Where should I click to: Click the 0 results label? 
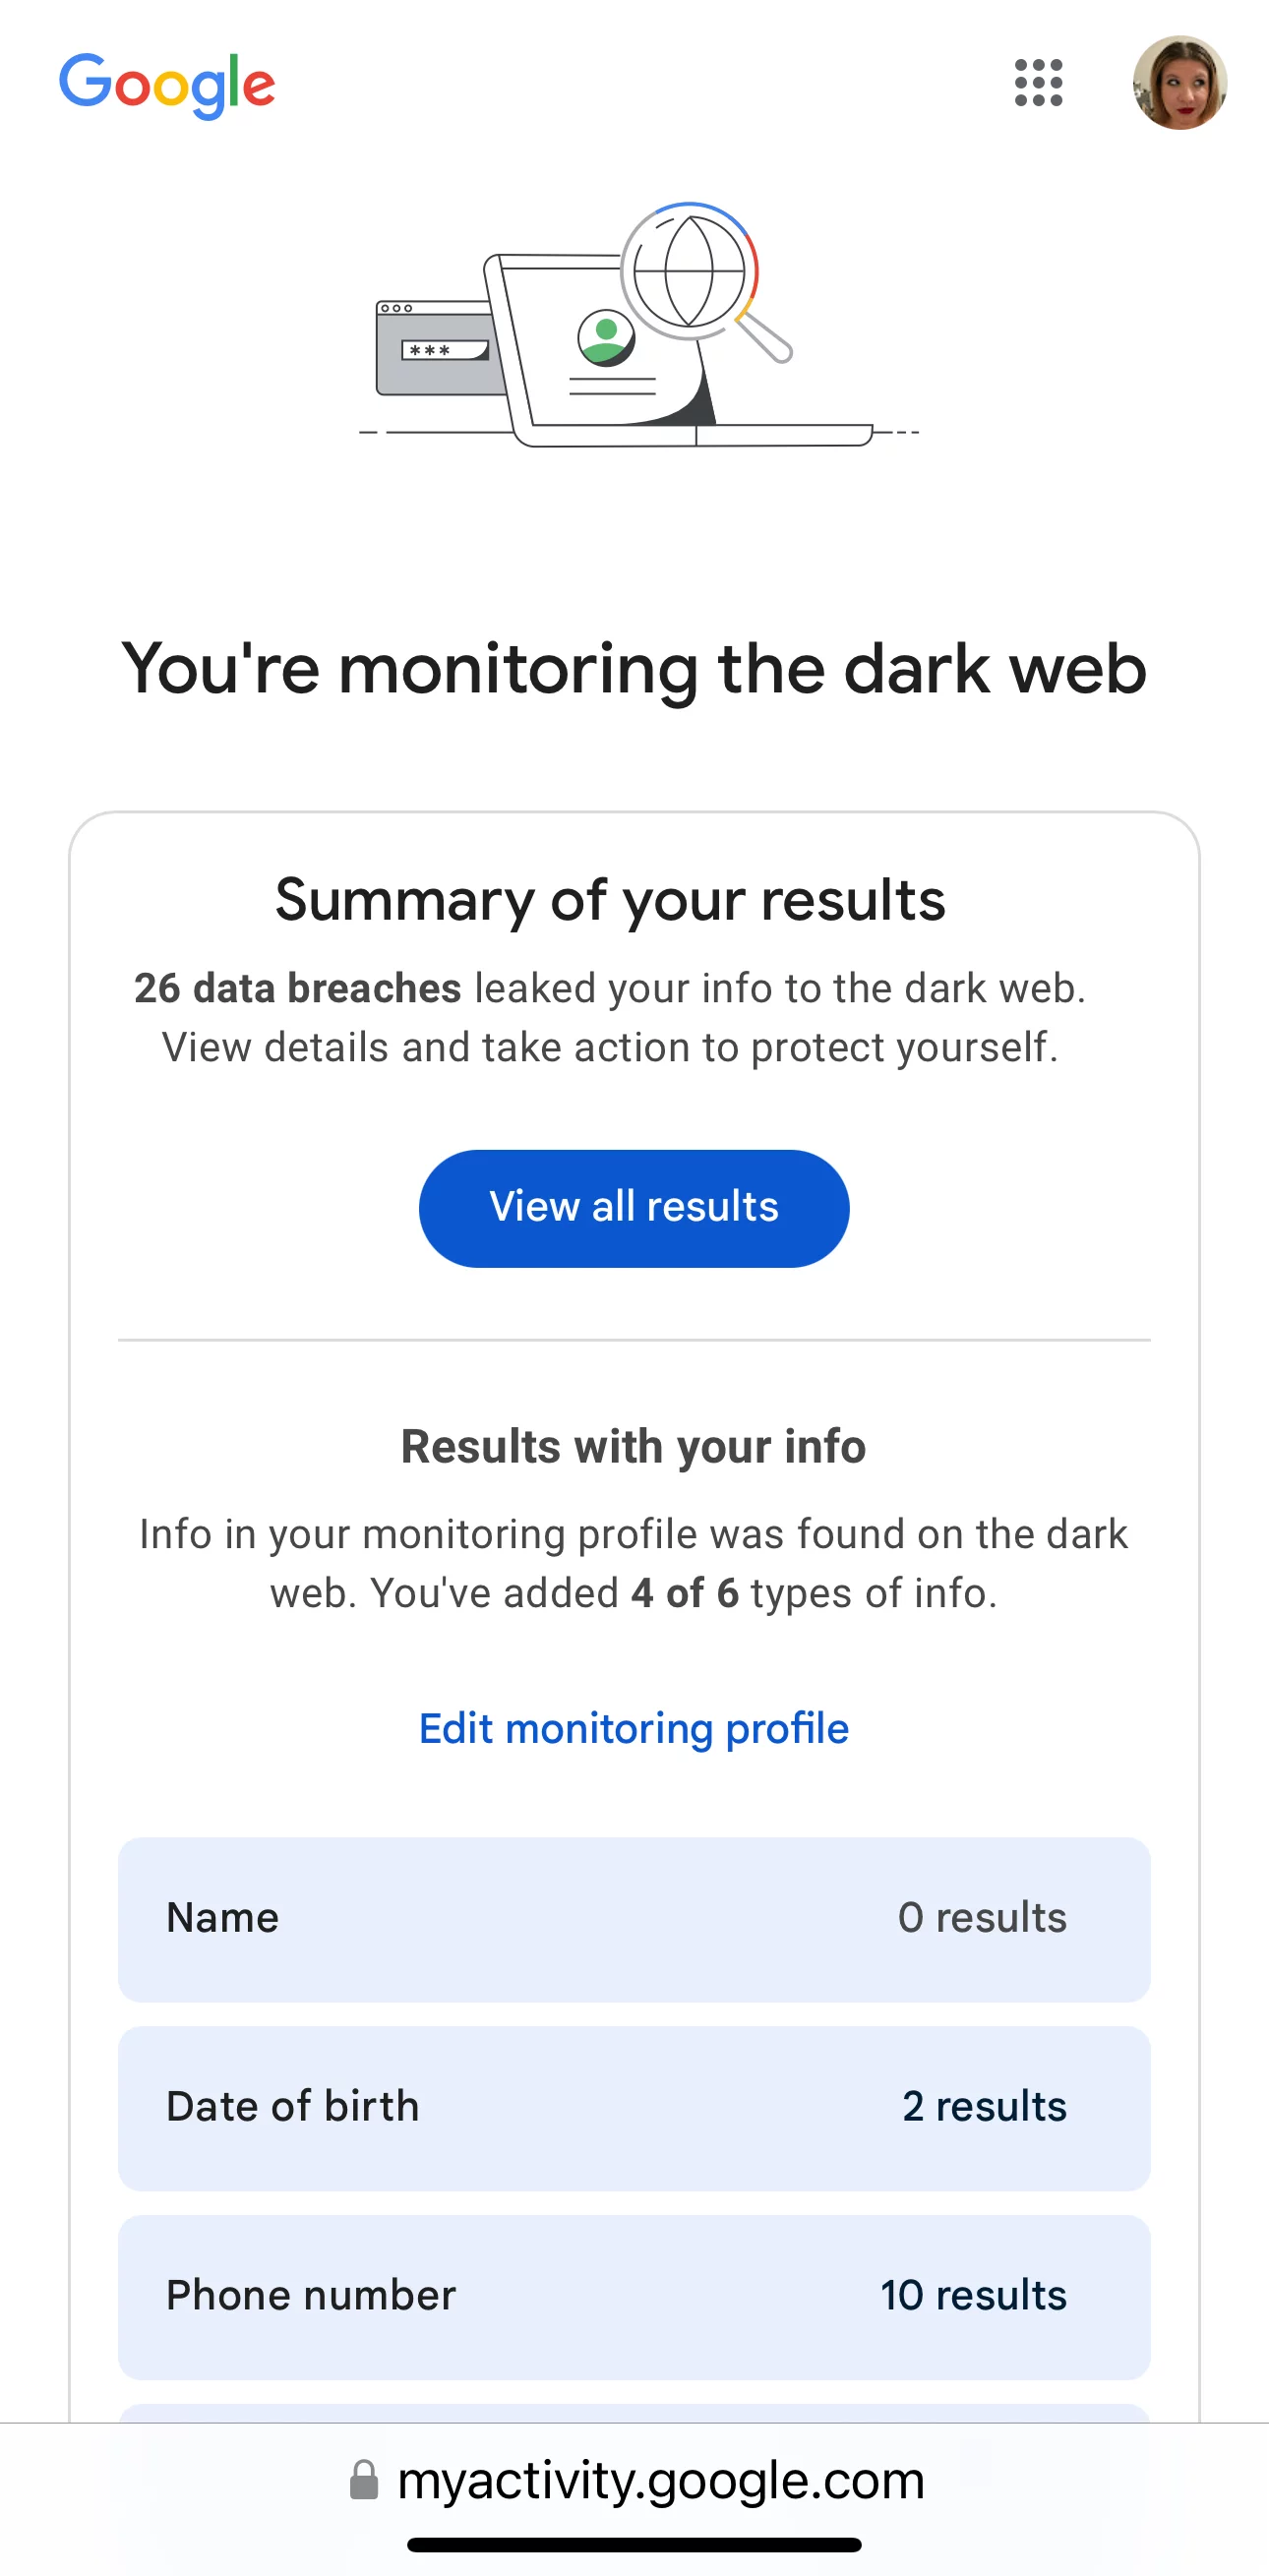click(982, 1918)
